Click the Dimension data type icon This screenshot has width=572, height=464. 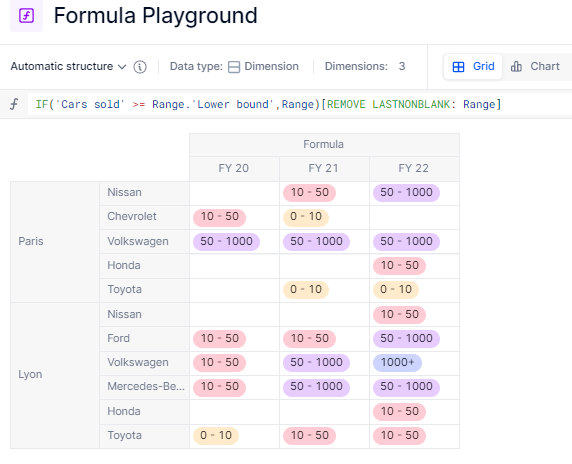tap(234, 67)
